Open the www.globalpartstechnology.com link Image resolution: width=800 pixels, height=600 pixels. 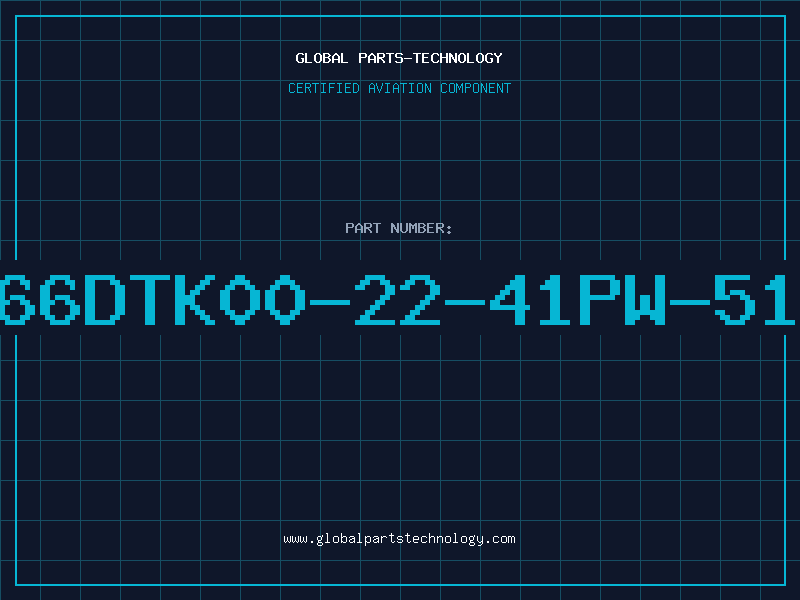tap(399, 539)
